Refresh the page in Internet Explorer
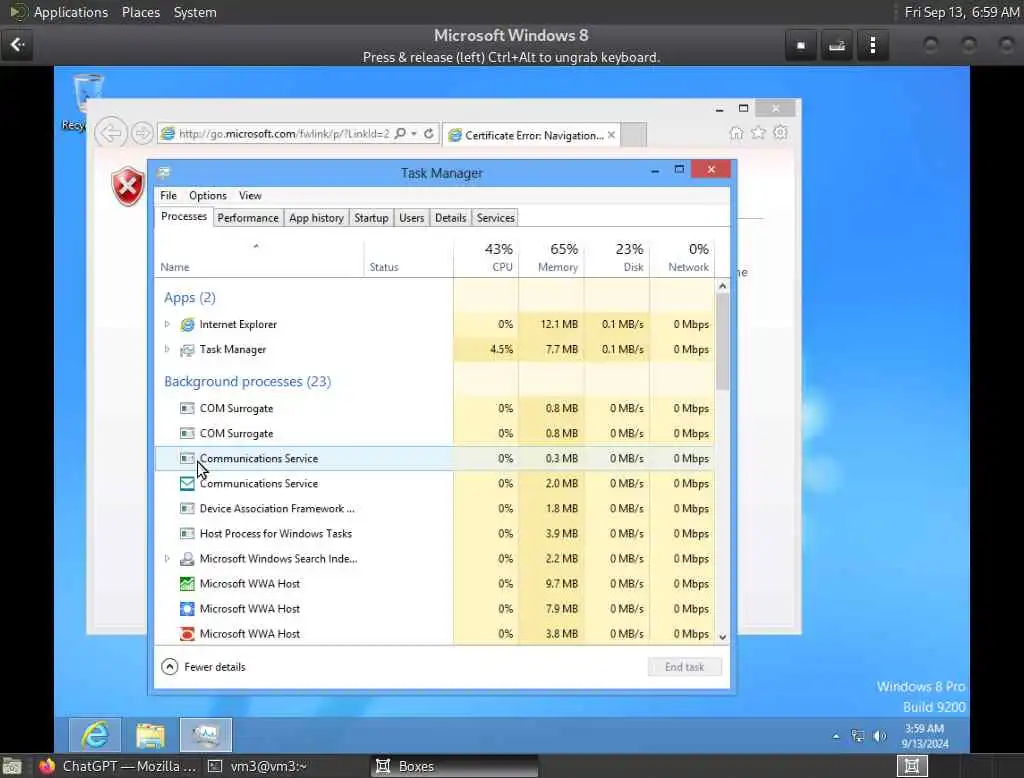1024x778 pixels. tap(429, 133)
